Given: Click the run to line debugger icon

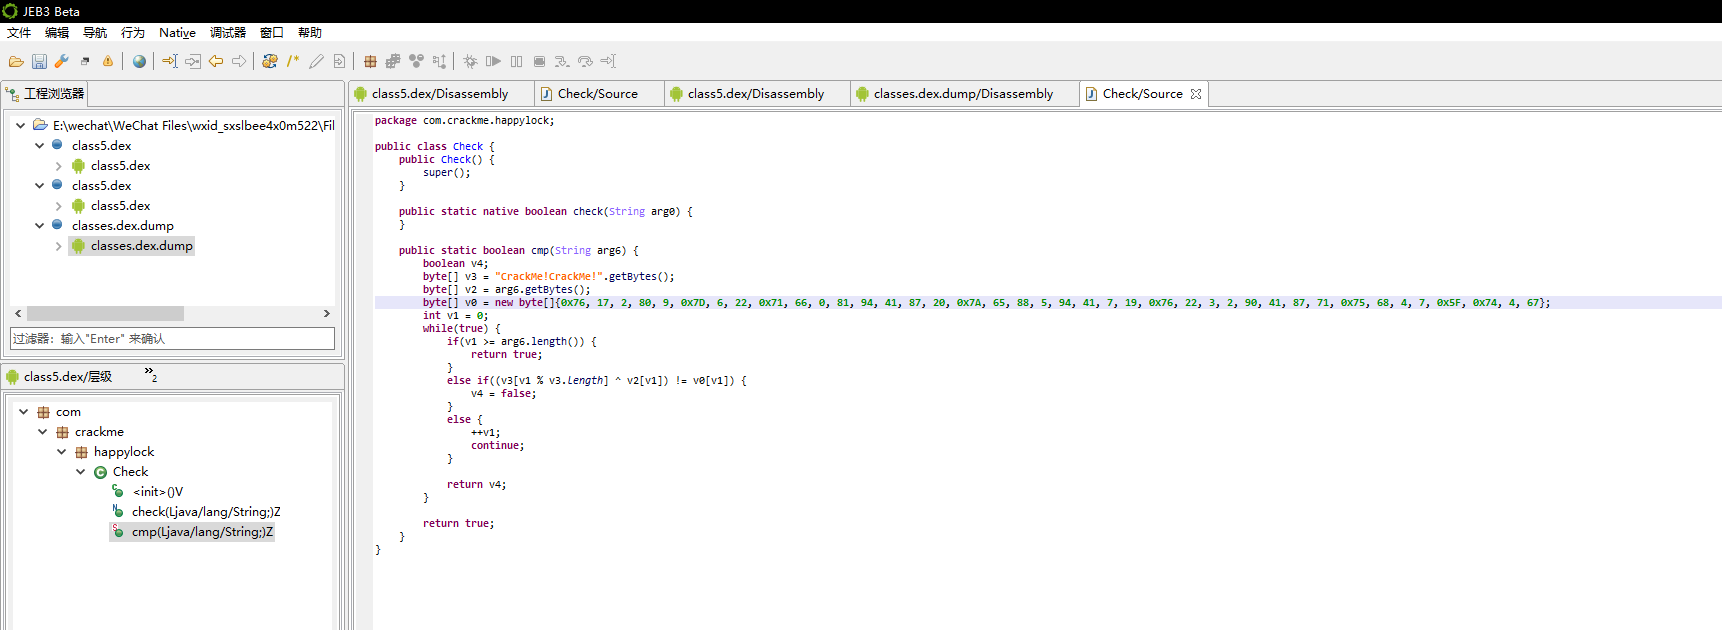Looking at the screenshot, I should pyautogui.click(x=608, y=62).
